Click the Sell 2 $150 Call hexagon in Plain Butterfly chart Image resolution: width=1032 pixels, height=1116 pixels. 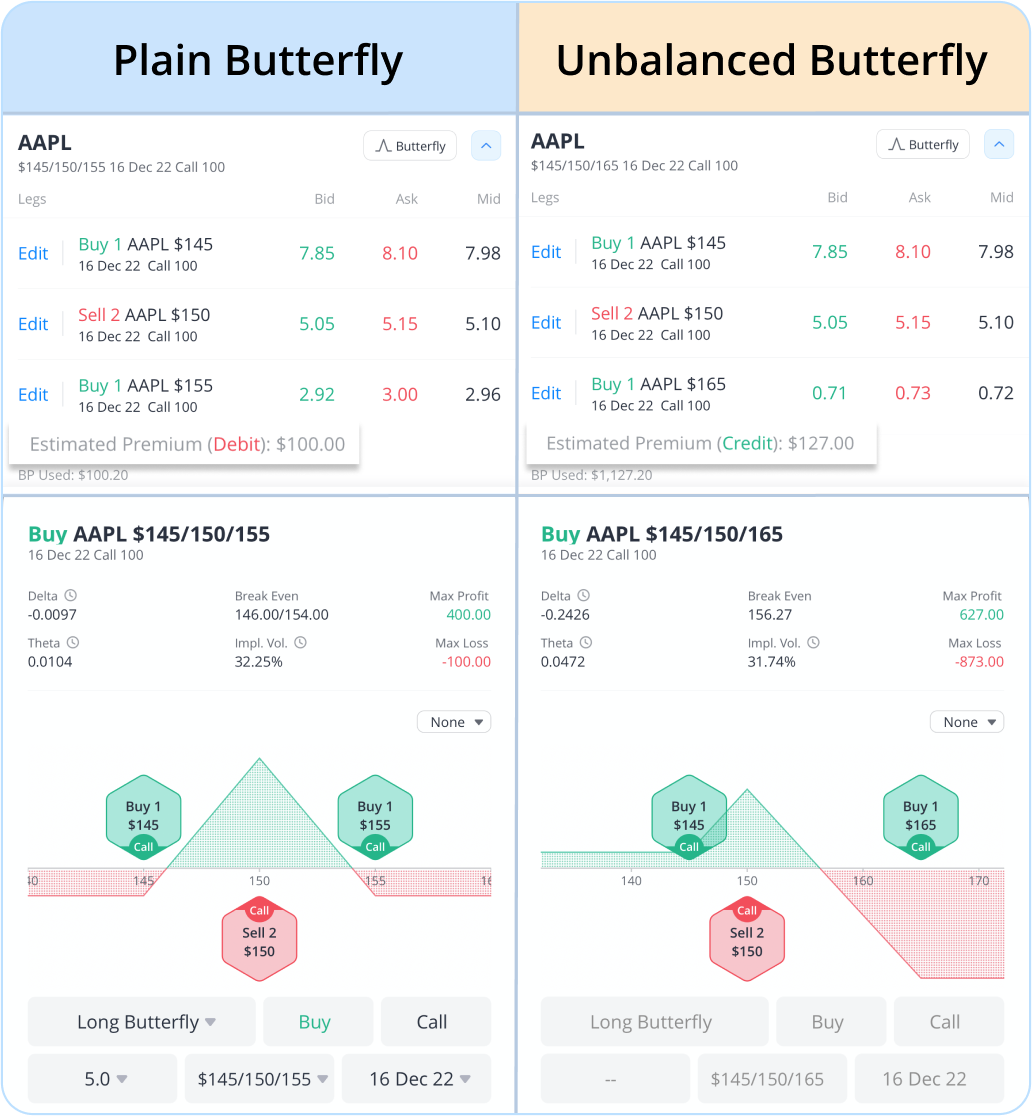[259, 939]
